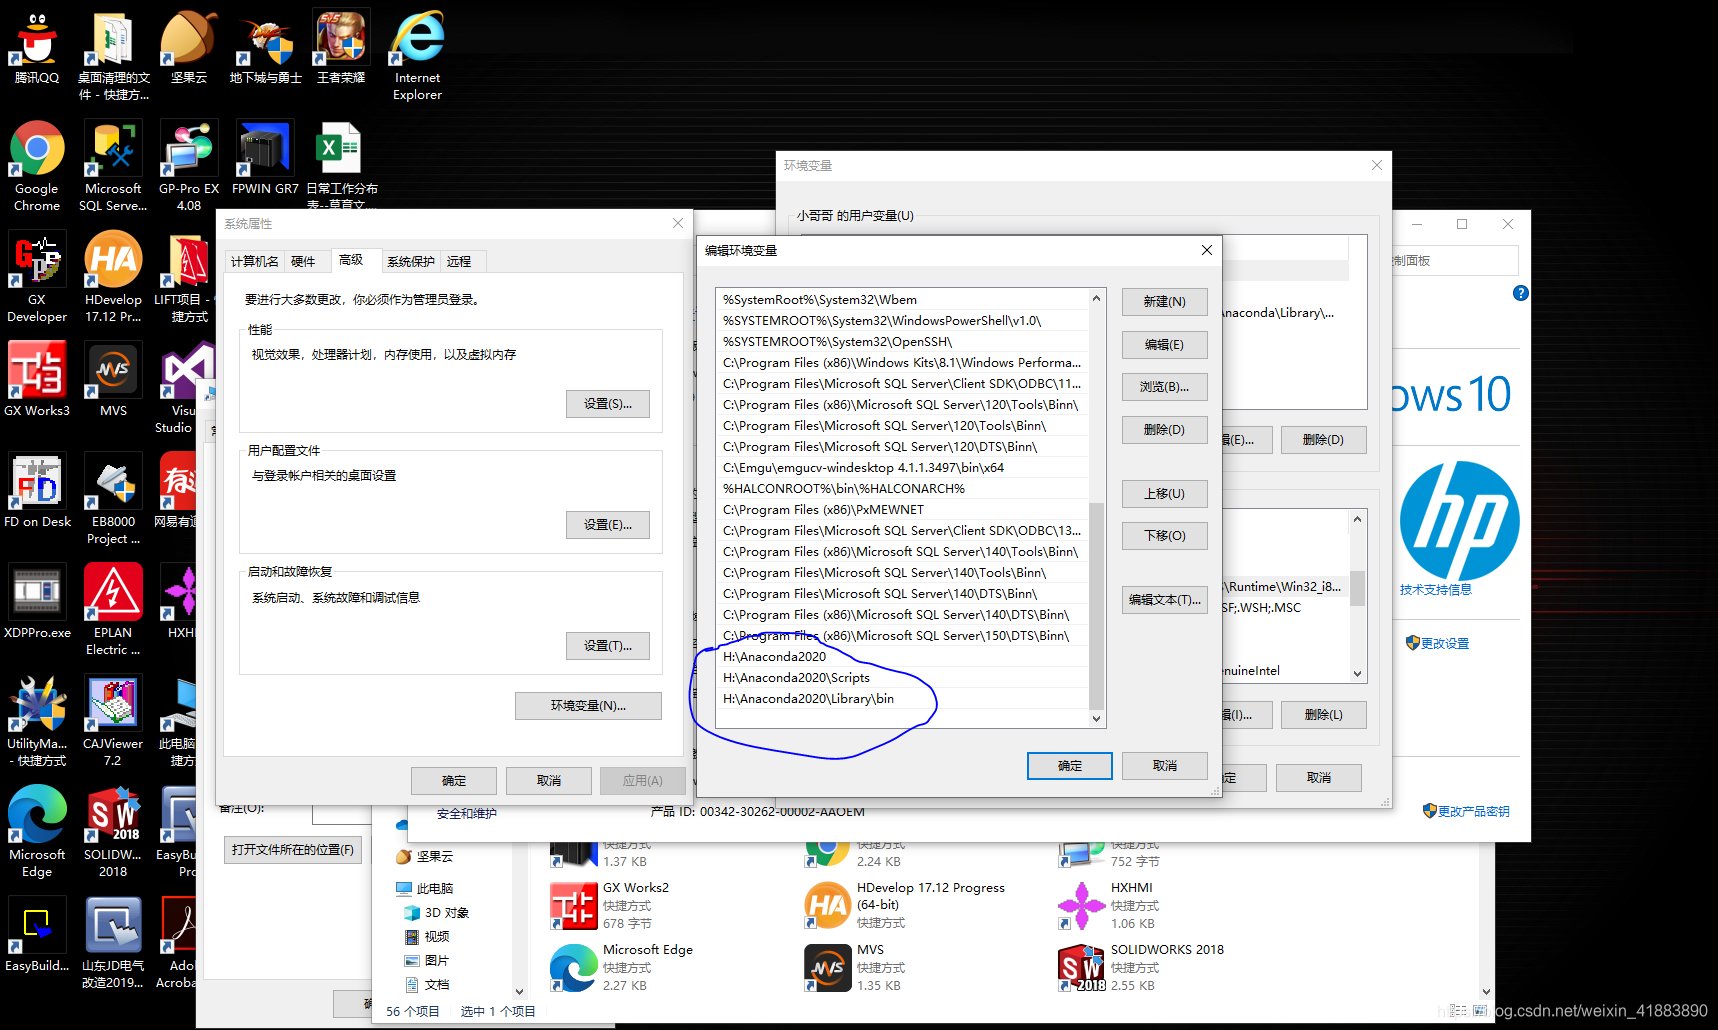Click 环境变量(N)... in System Properties
This screenshot has height=1030, width=1718.
(x=588, y=706)
